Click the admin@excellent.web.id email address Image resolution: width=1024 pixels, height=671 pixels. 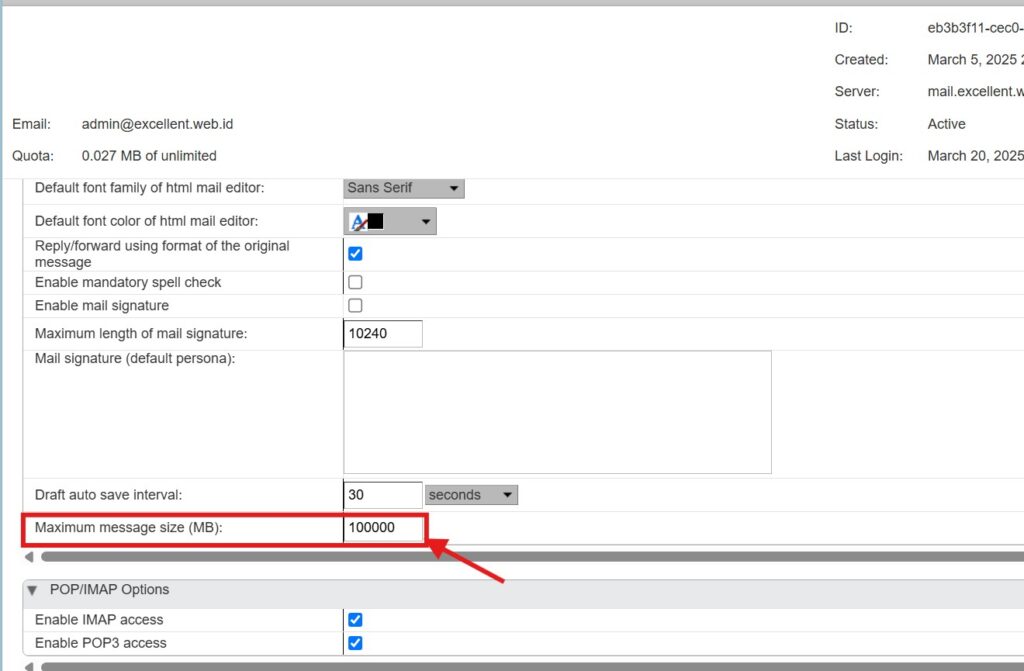[x=157, y=124]
